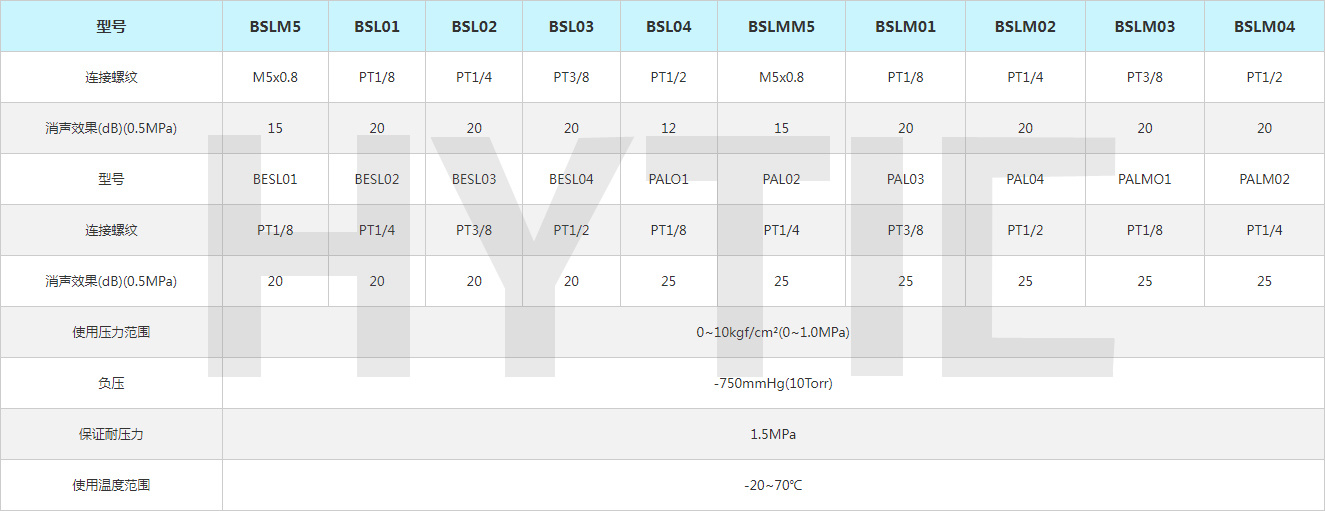Select the 0~10kgf/cm²(0~1.0MPa) pressure range value
The image size is (1325, 511).
pyautogui.click(x=773, y=332)
